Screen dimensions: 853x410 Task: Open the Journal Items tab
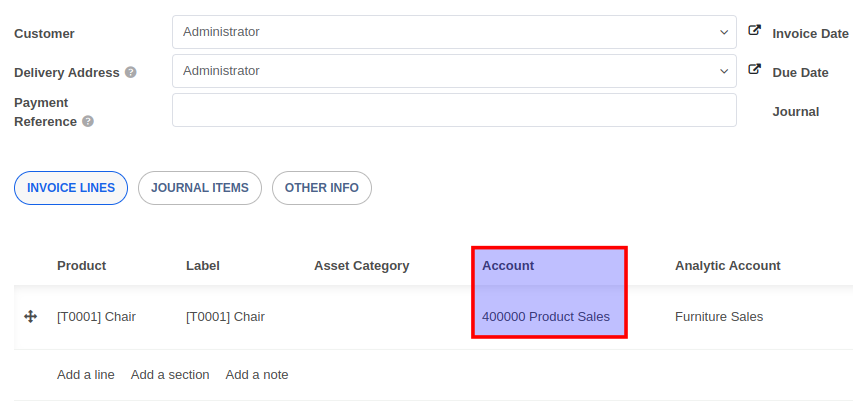[x=200, y=188]
